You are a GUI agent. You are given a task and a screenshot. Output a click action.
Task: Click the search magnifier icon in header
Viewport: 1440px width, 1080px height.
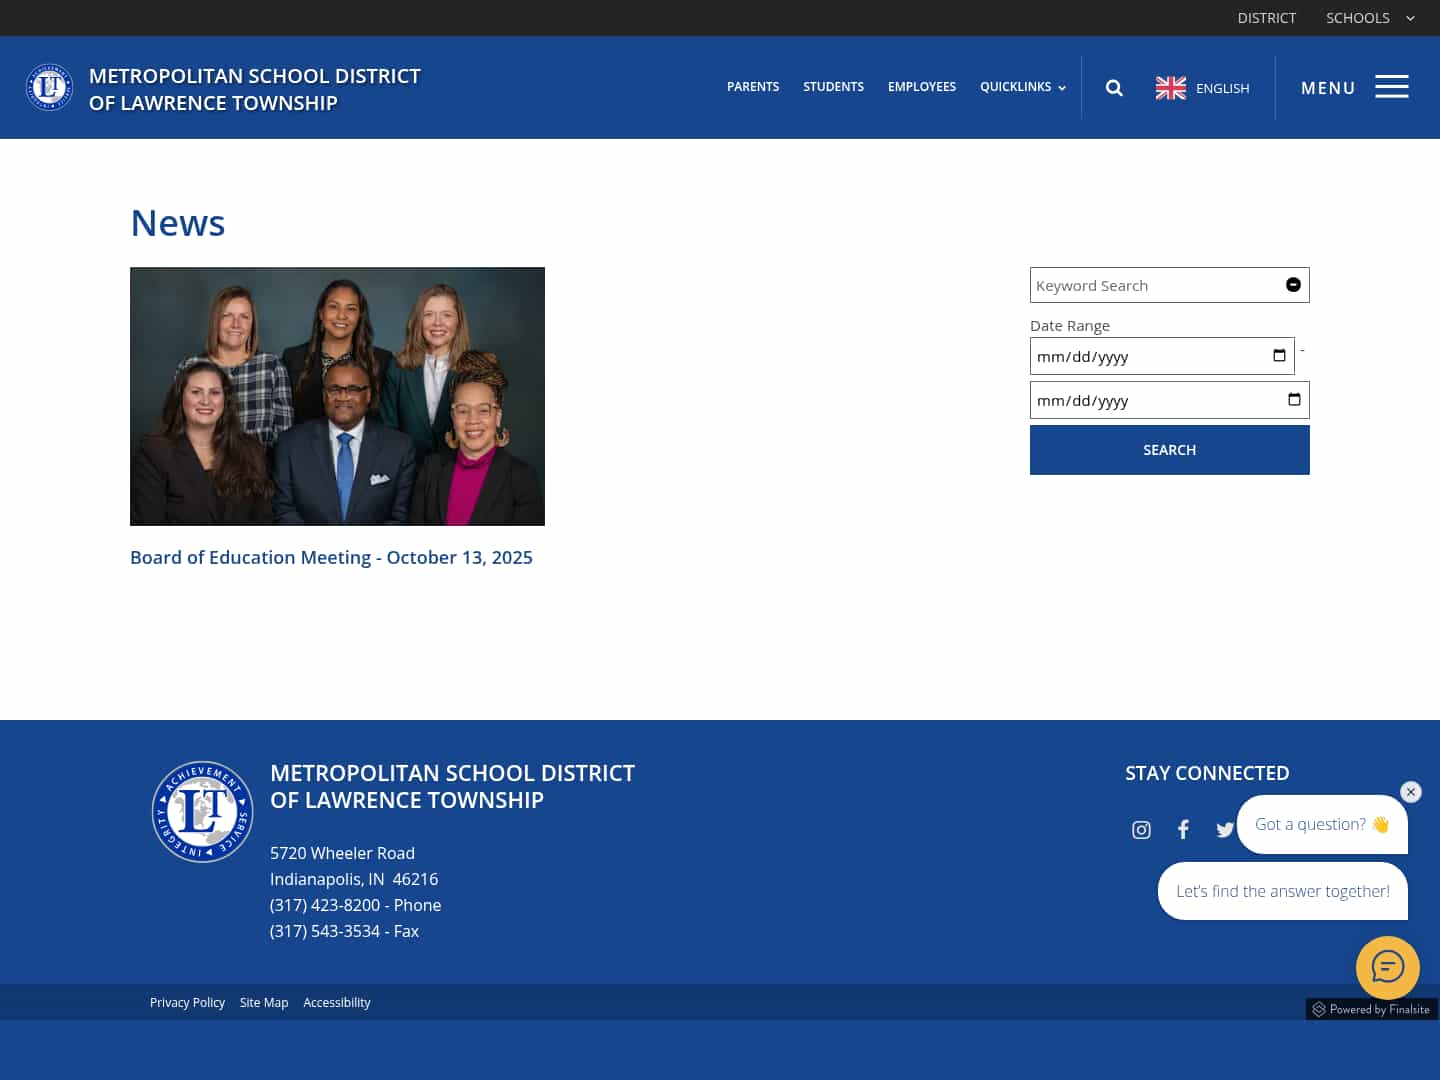coord(1114,88)
